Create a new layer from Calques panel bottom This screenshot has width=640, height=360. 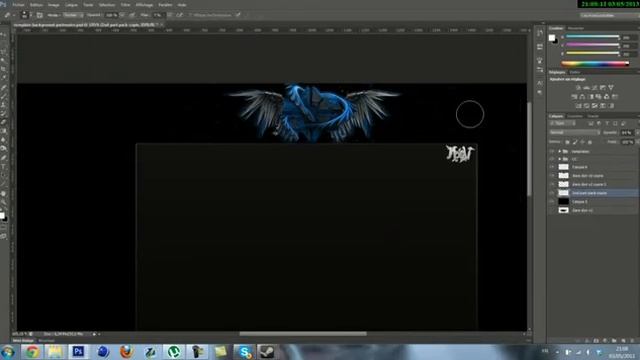point(623,340)
